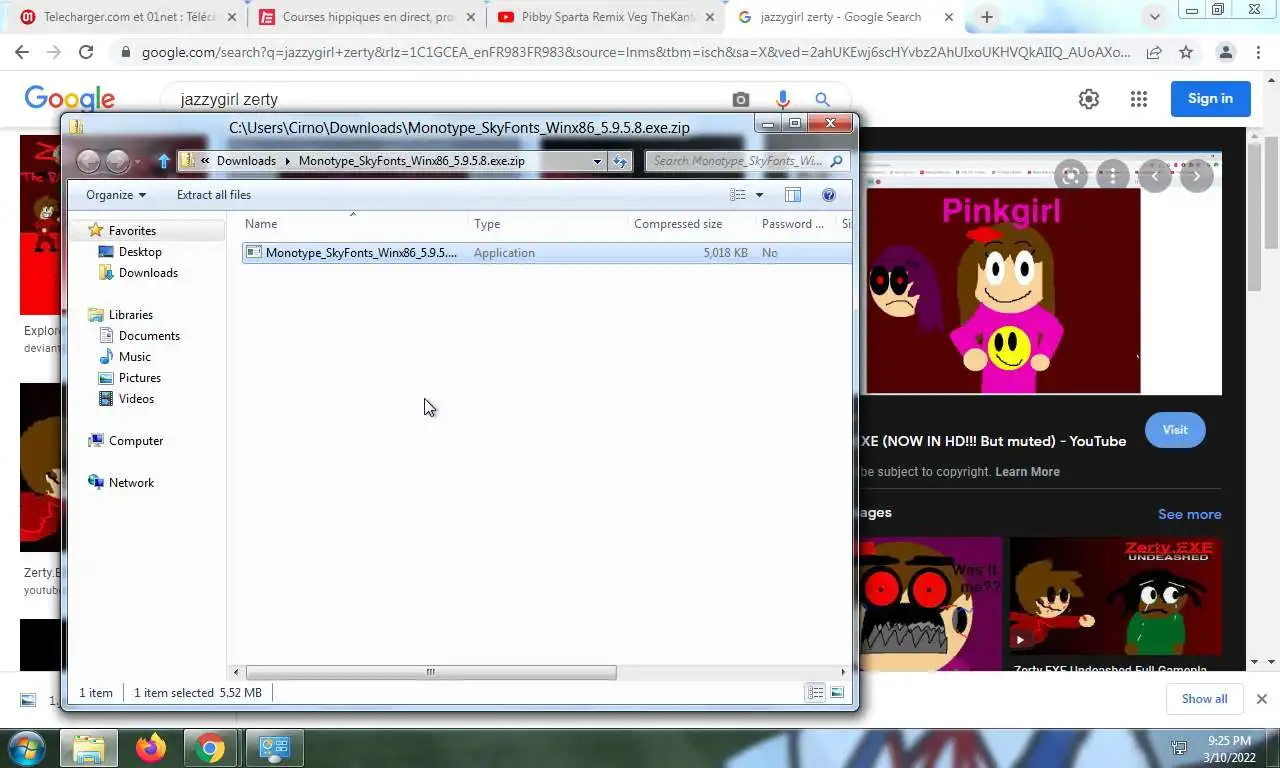Search by image camera icon on Google

click(x=740, y=99)
